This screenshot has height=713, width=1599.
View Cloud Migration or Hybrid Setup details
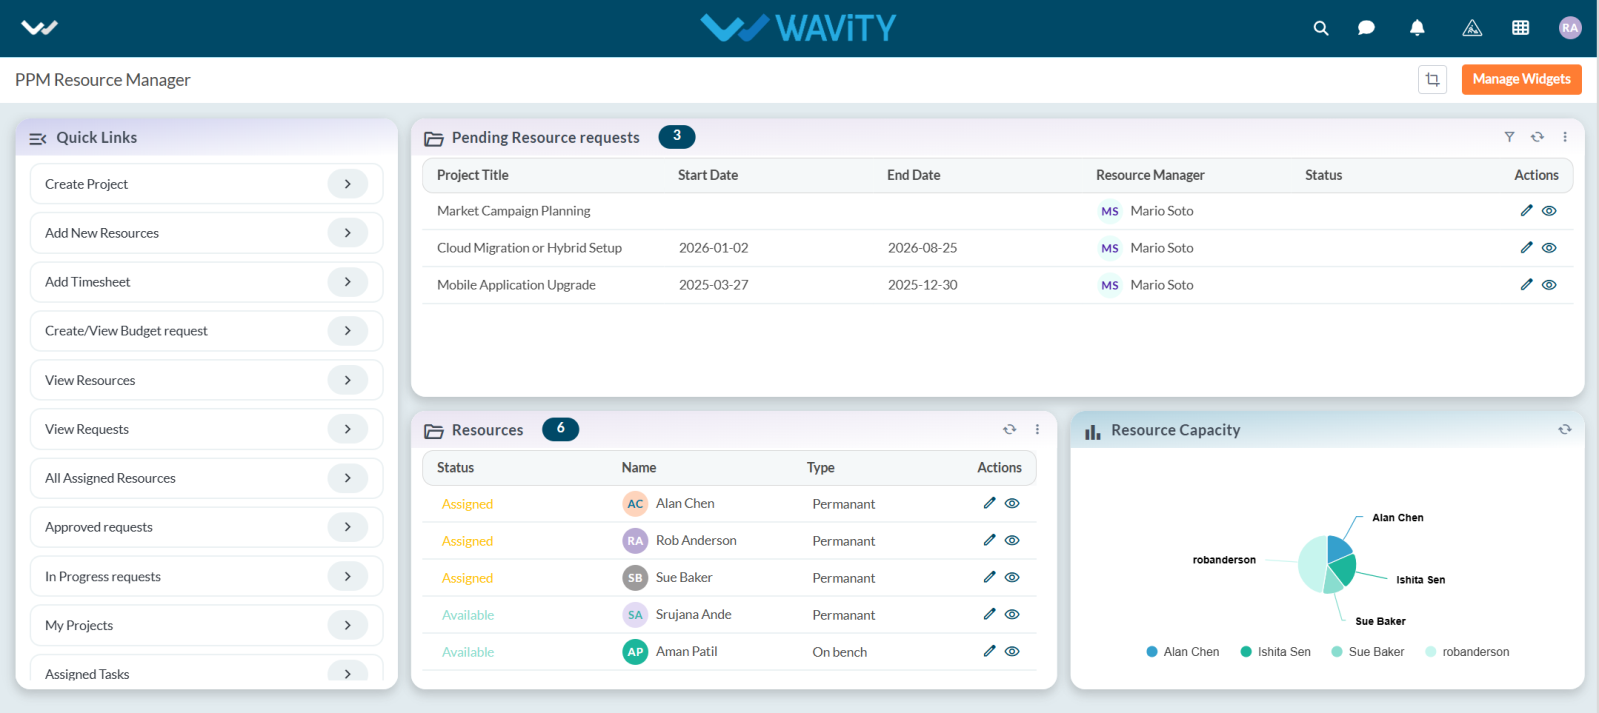tap(1549, 248)
